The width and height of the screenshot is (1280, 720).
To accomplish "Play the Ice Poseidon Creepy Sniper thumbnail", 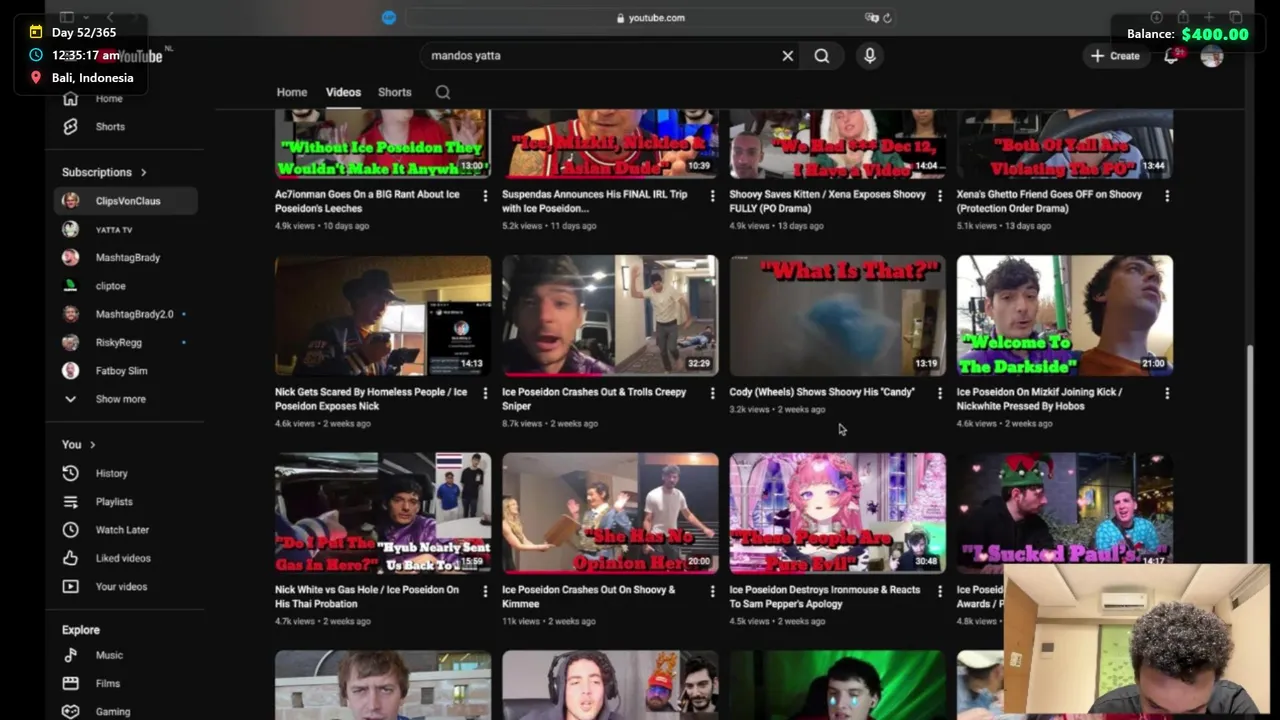I will tap(610, 316).
